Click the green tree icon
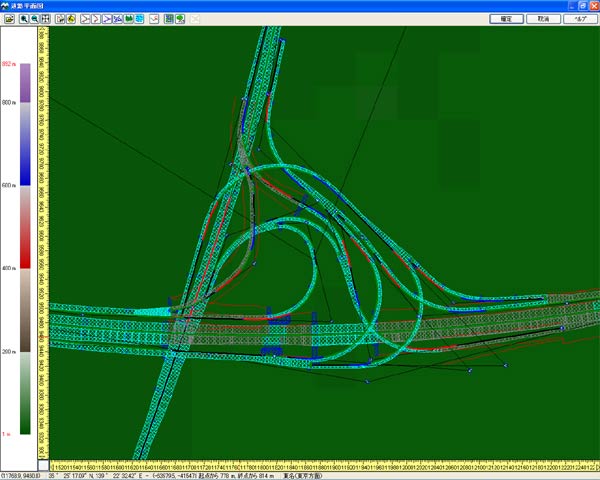 coord(180,19)
